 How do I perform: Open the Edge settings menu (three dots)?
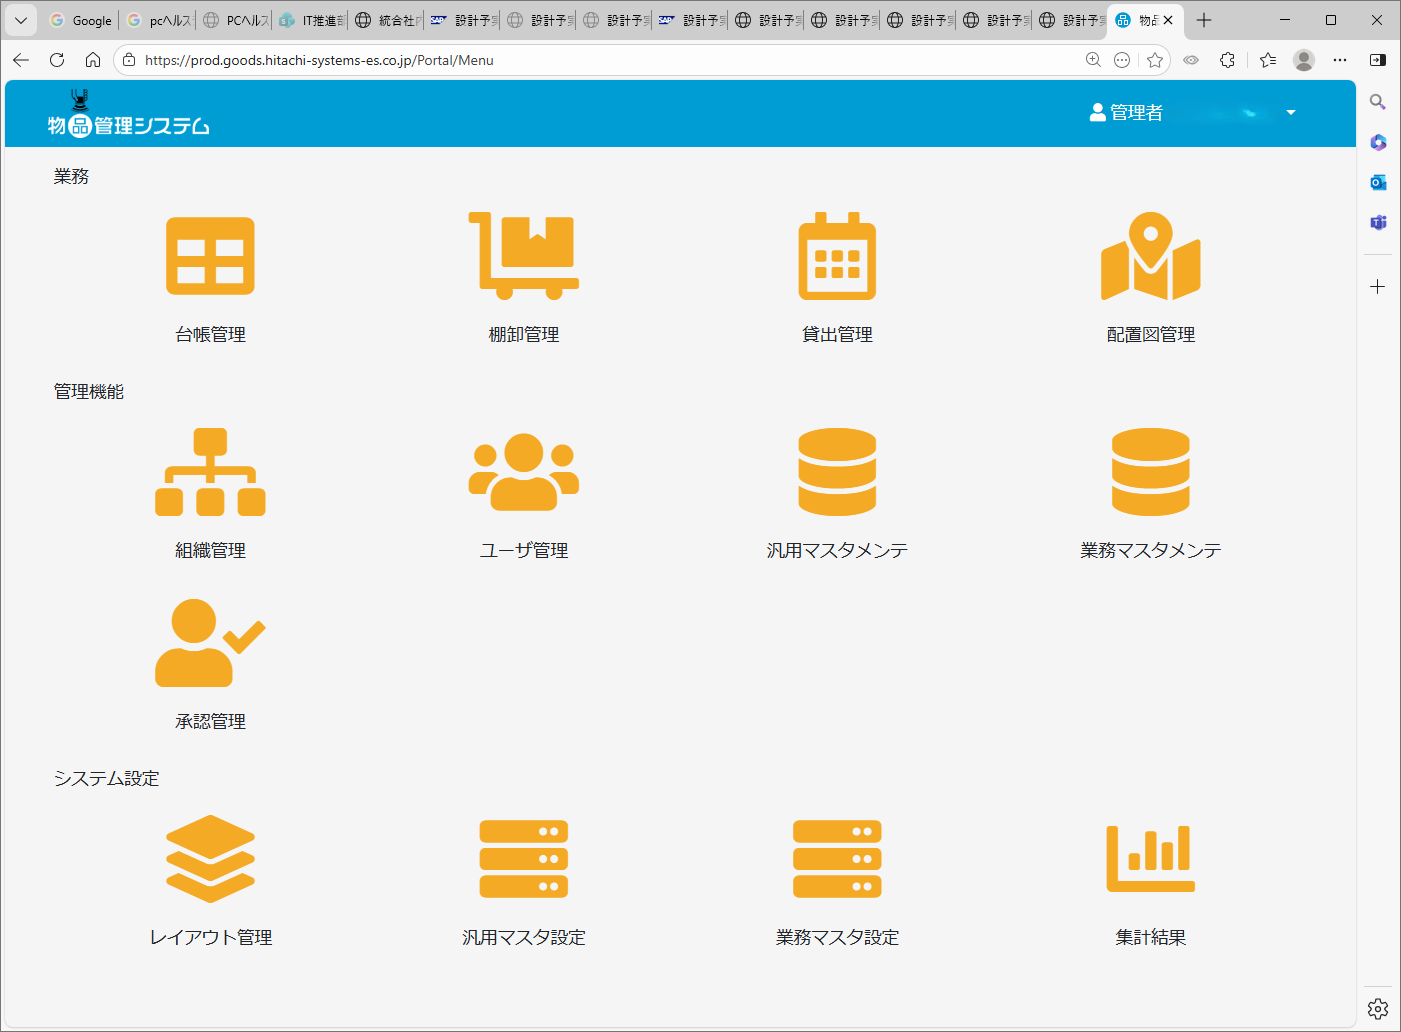1340,60
